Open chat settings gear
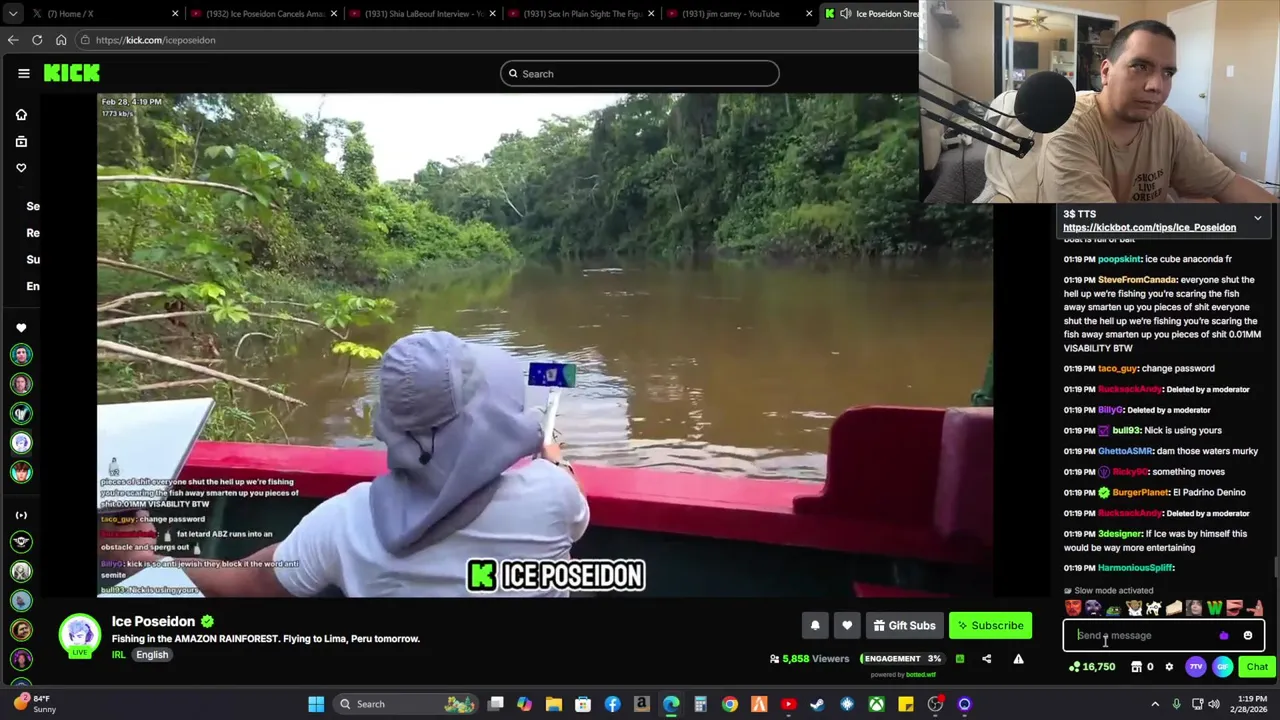 pos(1169,667)
